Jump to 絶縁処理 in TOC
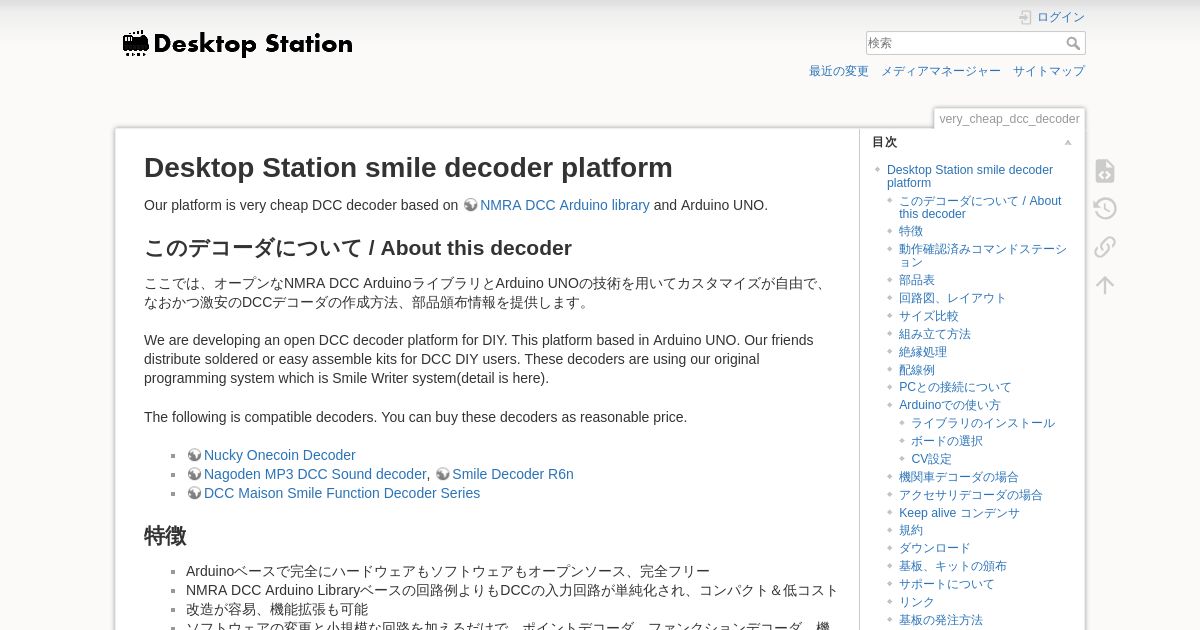 click(923, 352)
